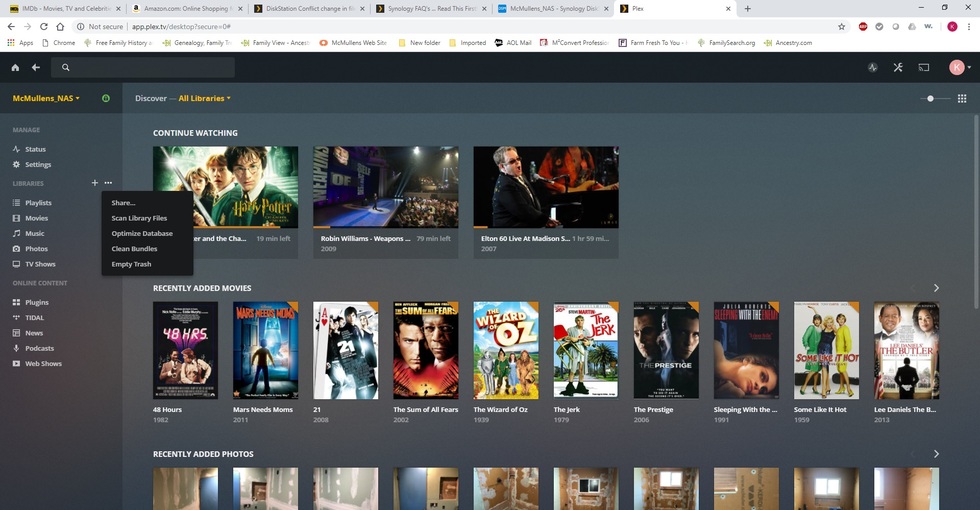Expand the All Libraries dropdown
Image resolution: width=980 pixels, height=510 pixels.
coord(204,98)
